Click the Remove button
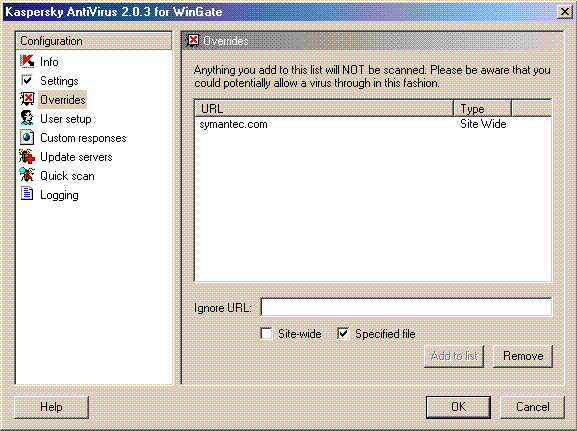Image resolution: width=577 pixels, height=431 pixels. click(x=523, y=356)
